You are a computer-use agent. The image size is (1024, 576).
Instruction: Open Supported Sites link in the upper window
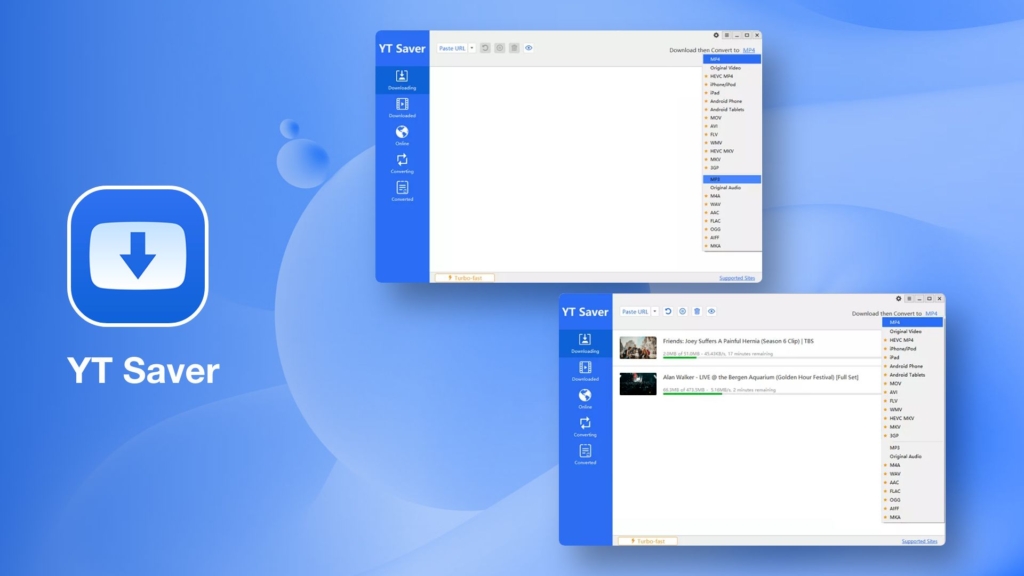coord(737,278)
